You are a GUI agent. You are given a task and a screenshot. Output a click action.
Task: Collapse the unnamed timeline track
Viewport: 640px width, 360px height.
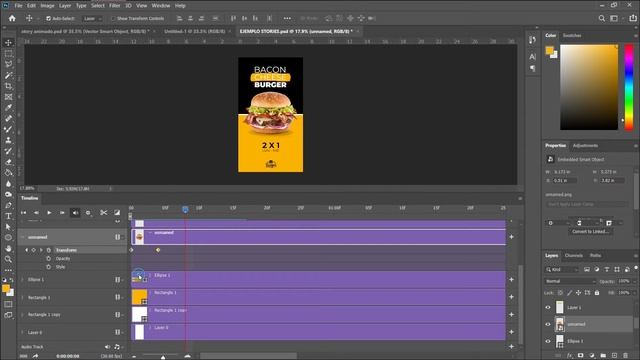click(x=22, y=237)
